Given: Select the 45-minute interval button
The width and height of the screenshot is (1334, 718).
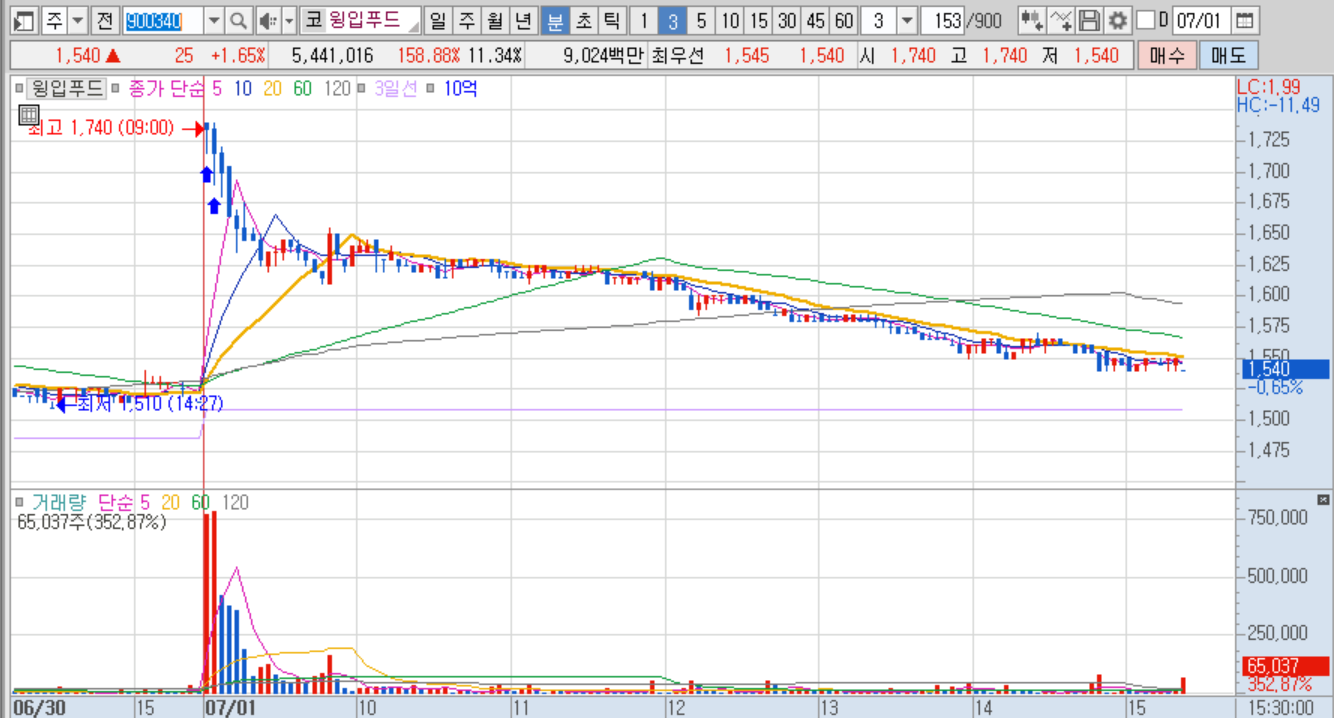Looking at the screenshot, I should pos(817,20).
